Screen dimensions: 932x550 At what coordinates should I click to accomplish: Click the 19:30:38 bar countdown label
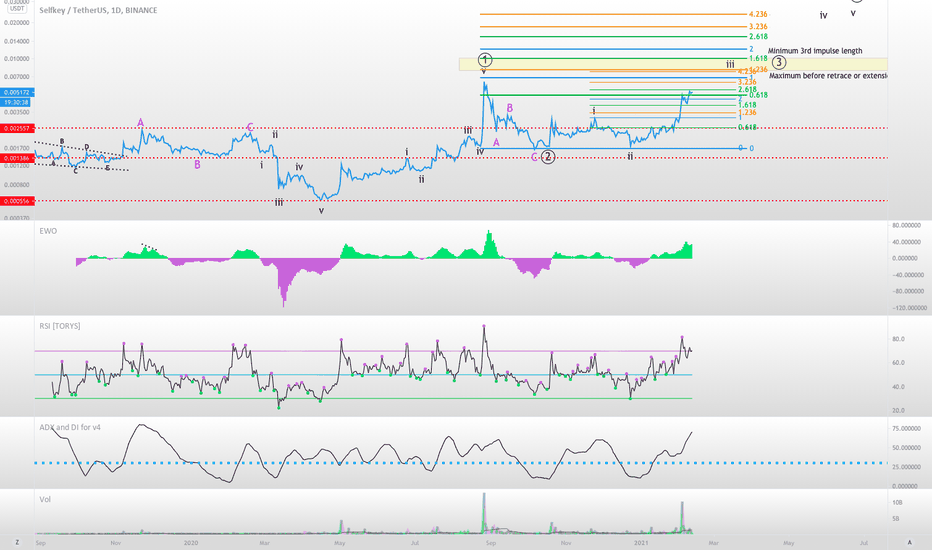17,102
